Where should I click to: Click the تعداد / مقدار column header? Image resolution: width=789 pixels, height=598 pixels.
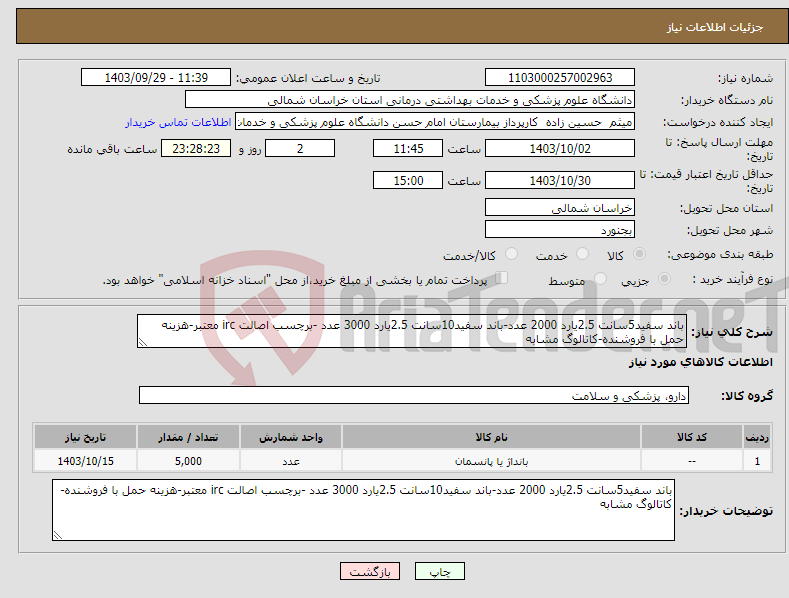(x=188, y=437)
